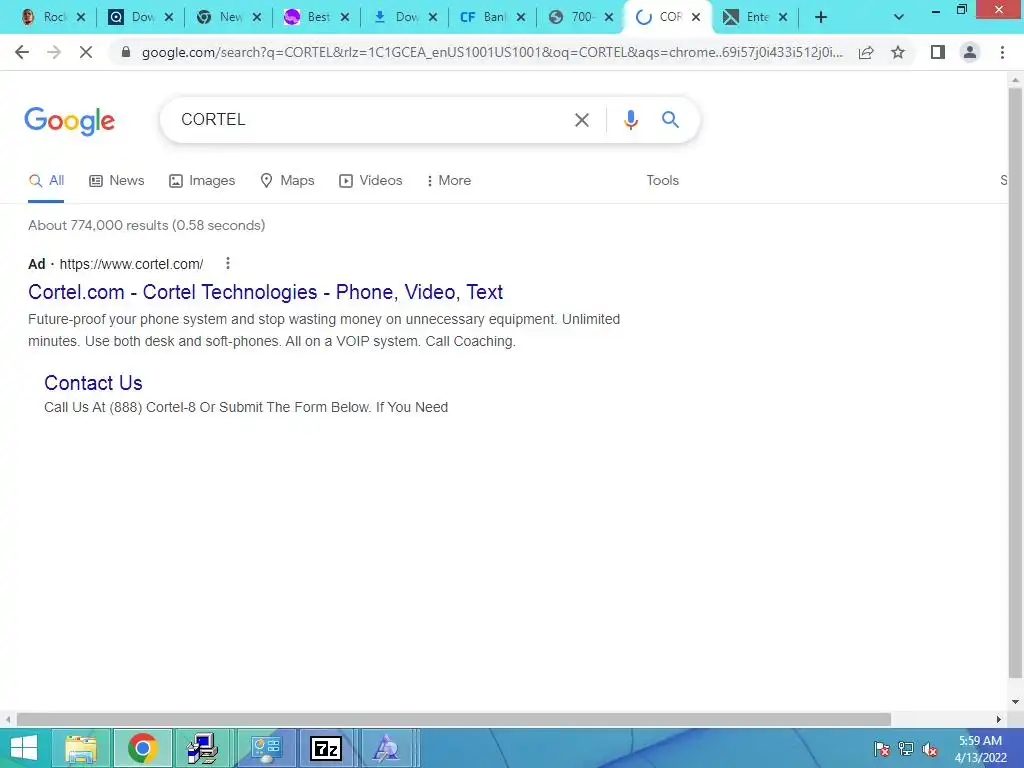Image resolution: width=1024 pixels, height=768 pixels.
Task: Go back to the previous page
Action: [x=22, y=52]
